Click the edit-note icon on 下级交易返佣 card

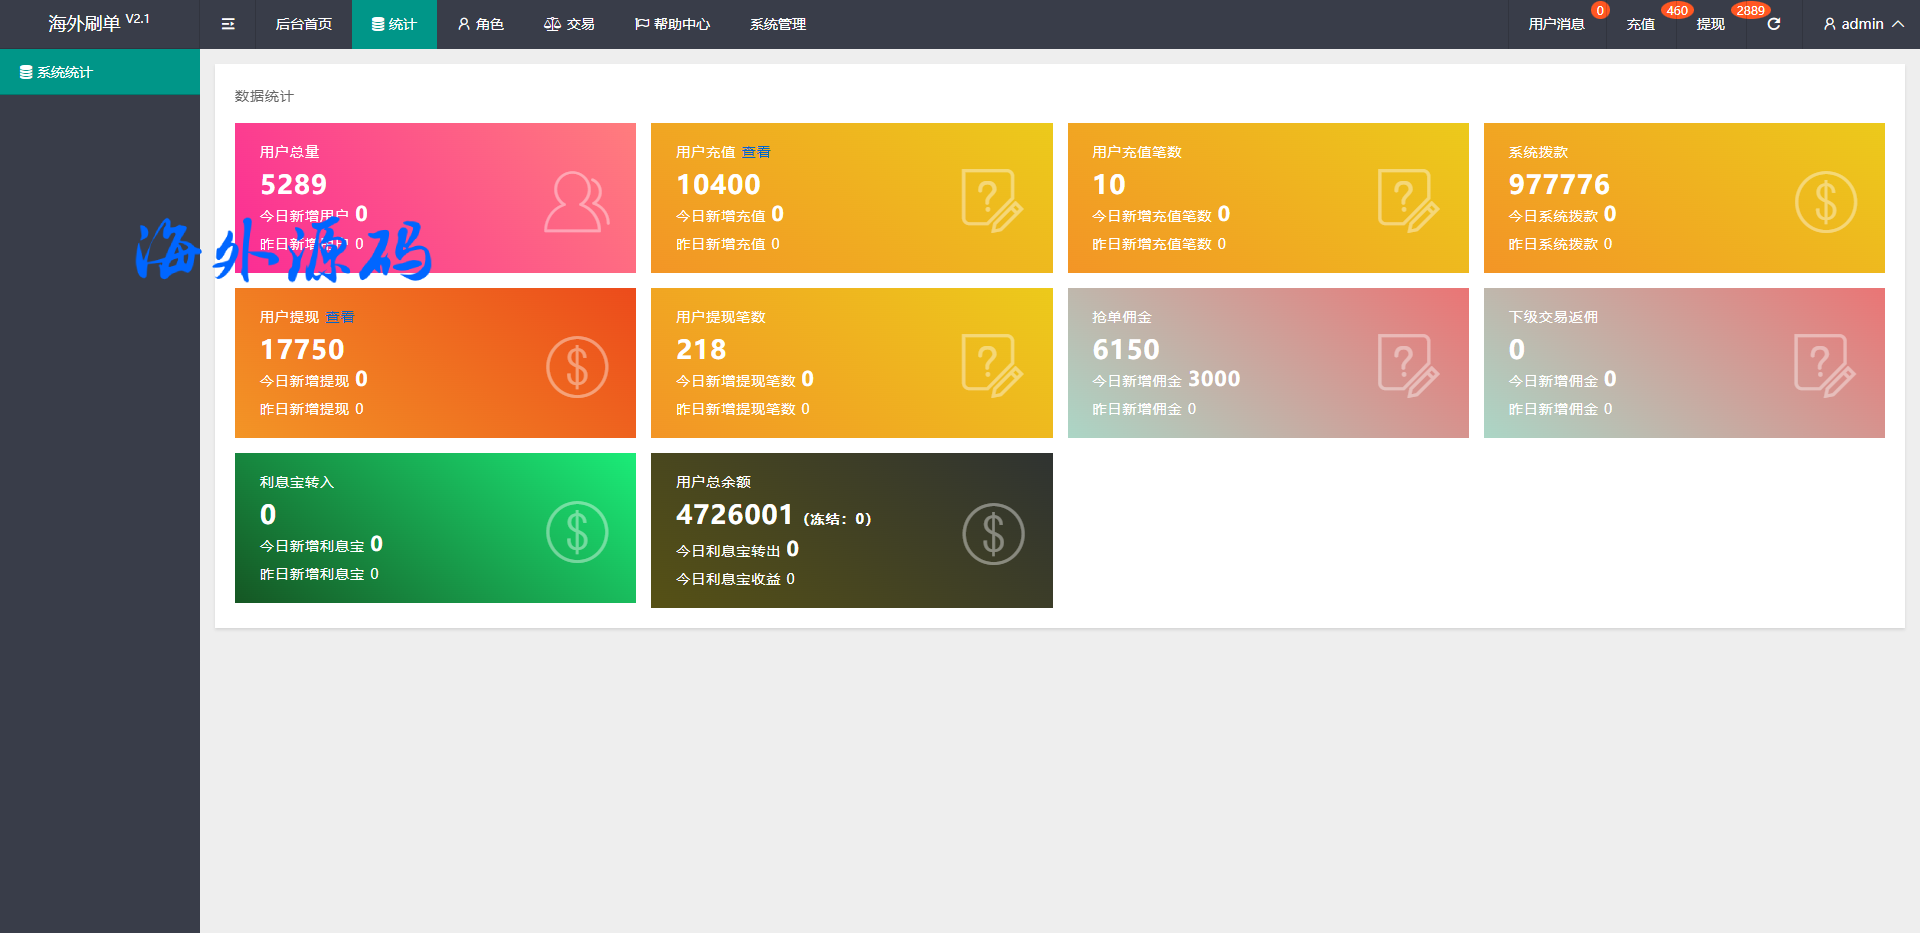pyautogui.click(x=1824, y=366)
